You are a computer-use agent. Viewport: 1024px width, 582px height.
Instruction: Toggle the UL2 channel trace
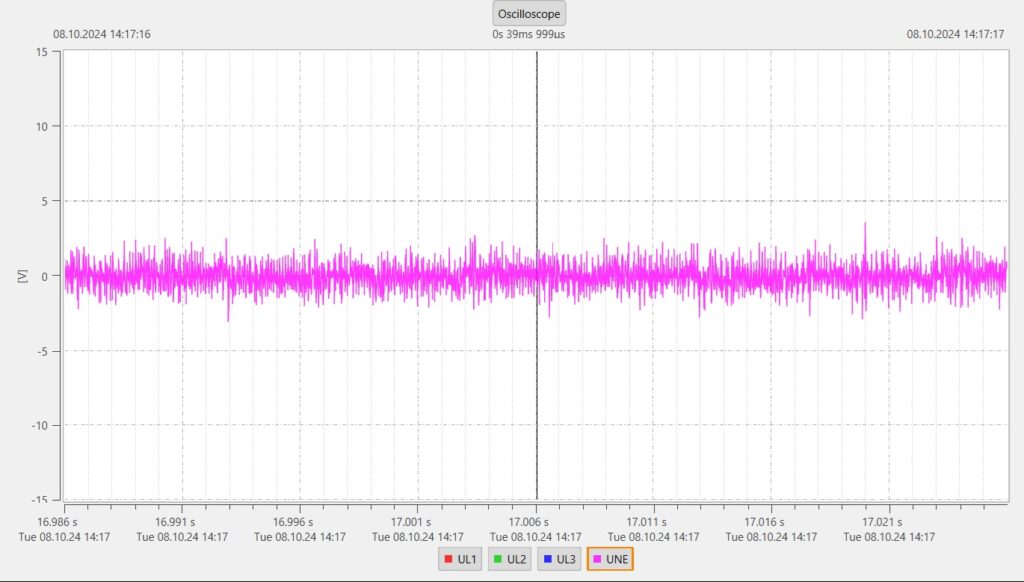tap(510, 559)
